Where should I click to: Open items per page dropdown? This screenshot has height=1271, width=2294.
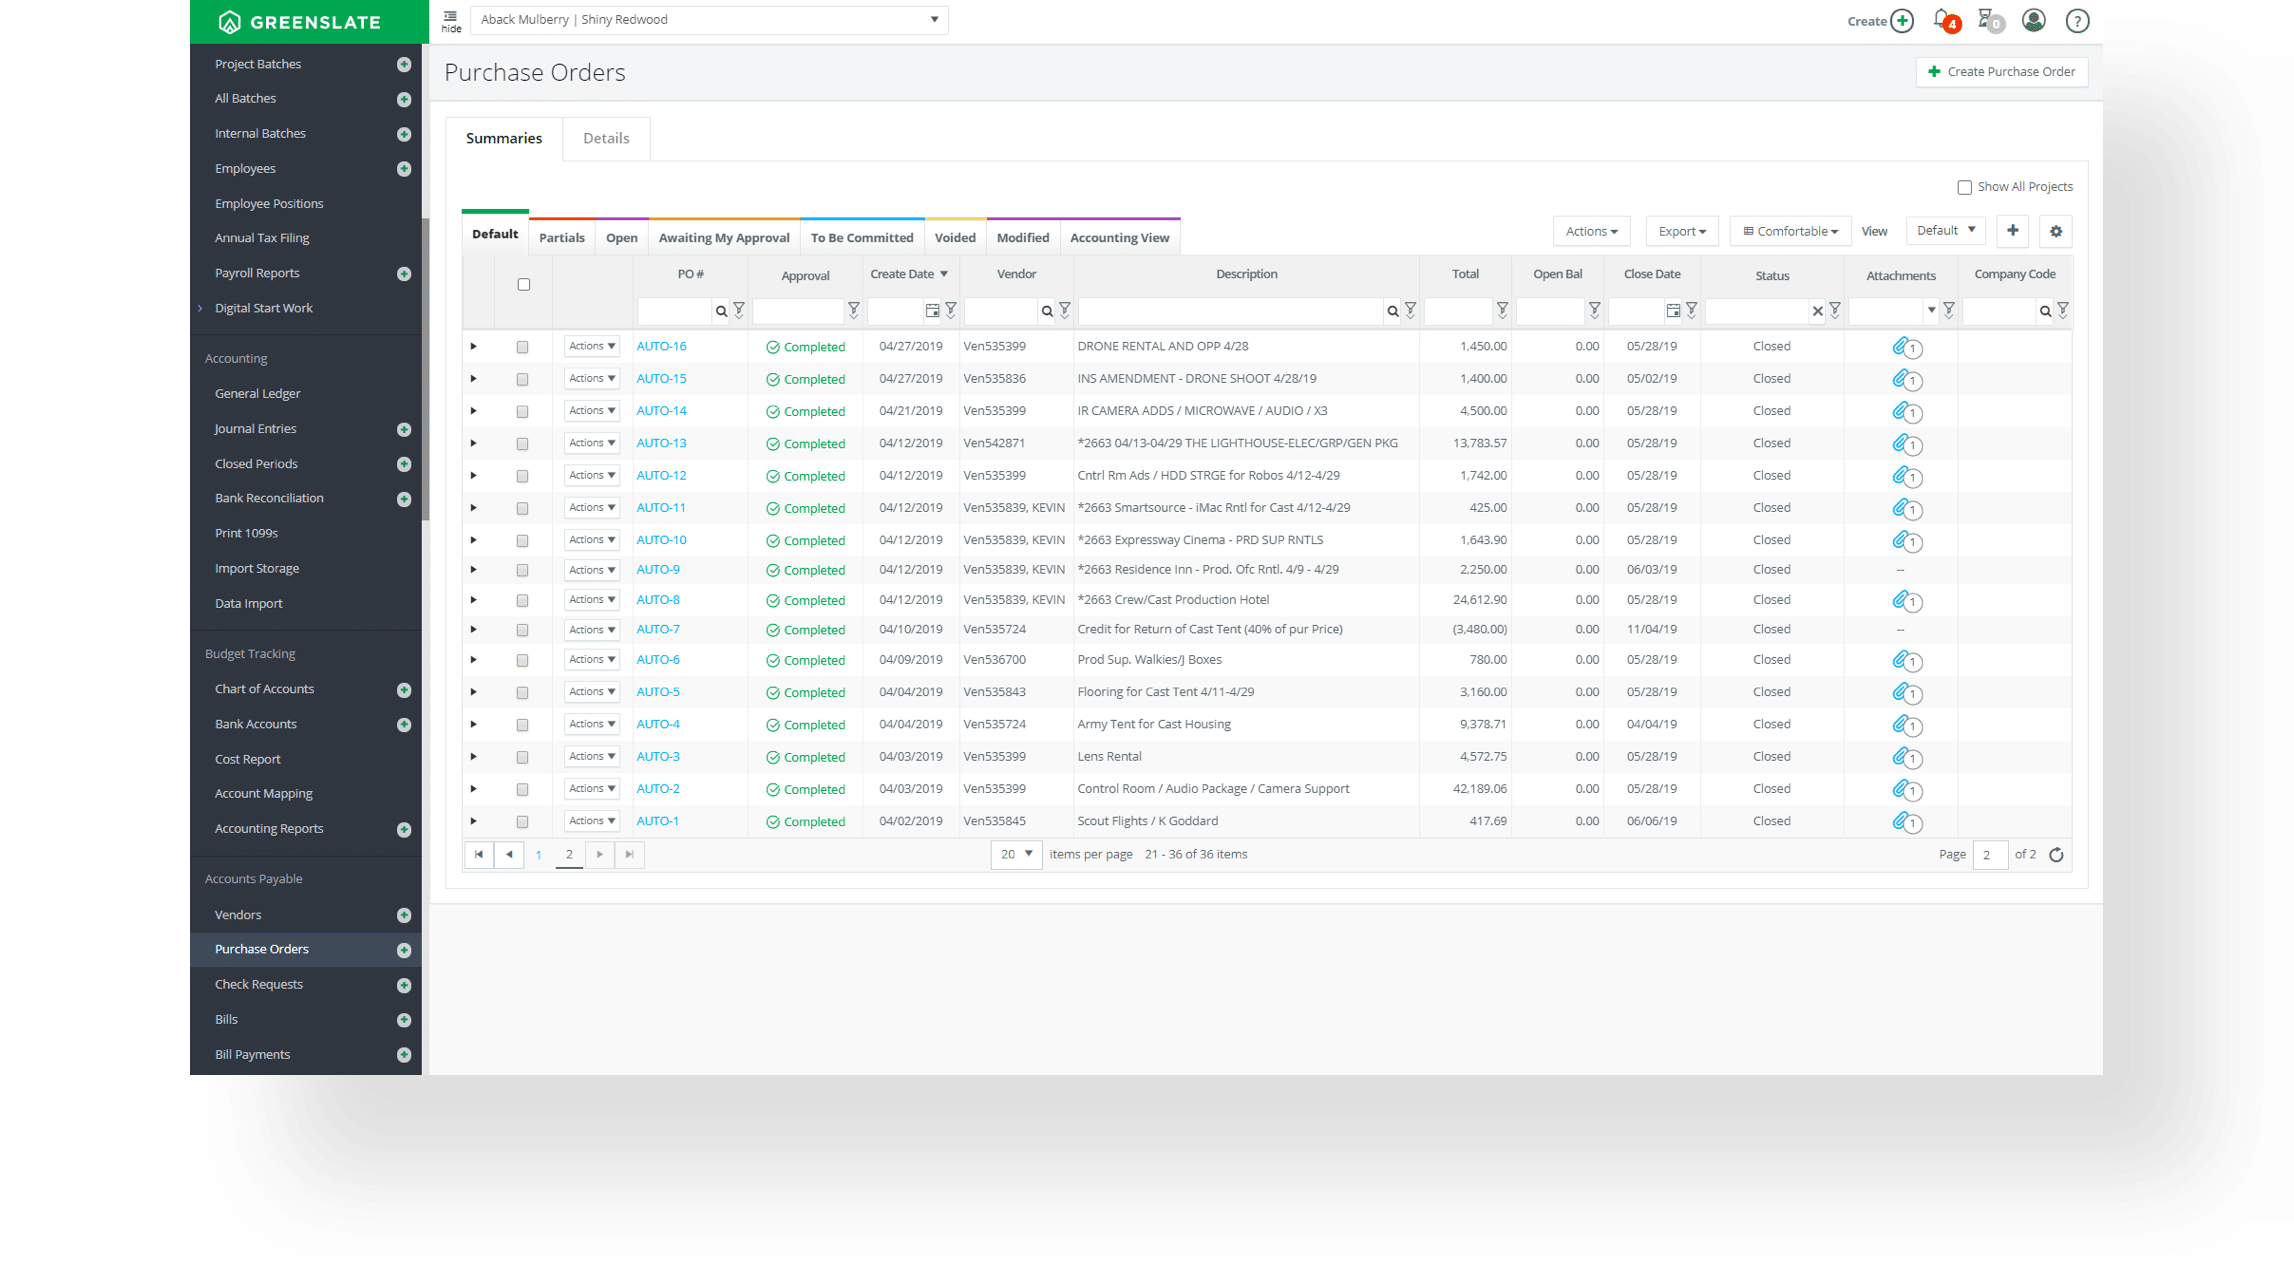[1016, 855]
